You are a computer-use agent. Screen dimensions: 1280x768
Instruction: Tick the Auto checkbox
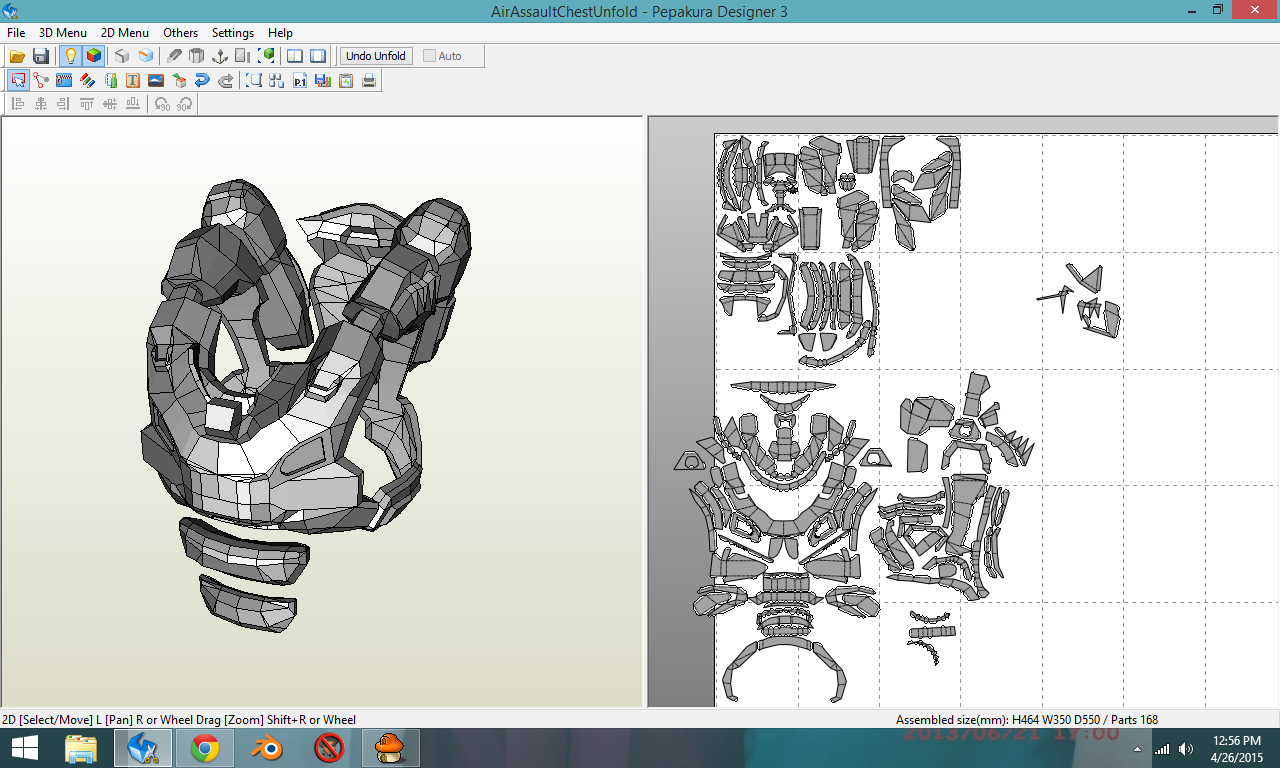[x=430, y=56]
